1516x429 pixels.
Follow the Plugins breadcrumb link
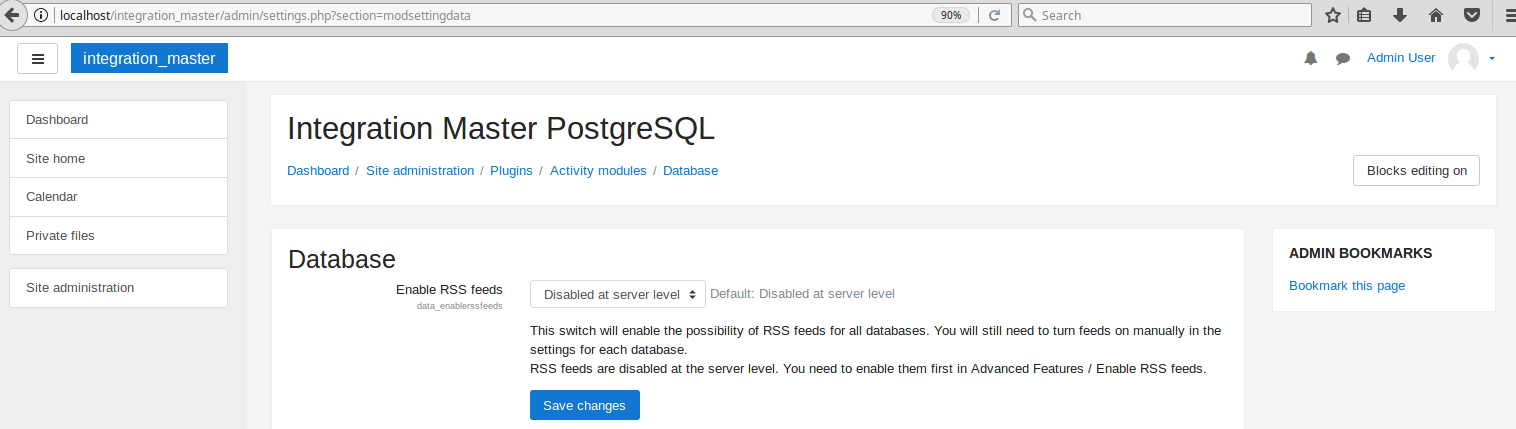tap(511, 171)
